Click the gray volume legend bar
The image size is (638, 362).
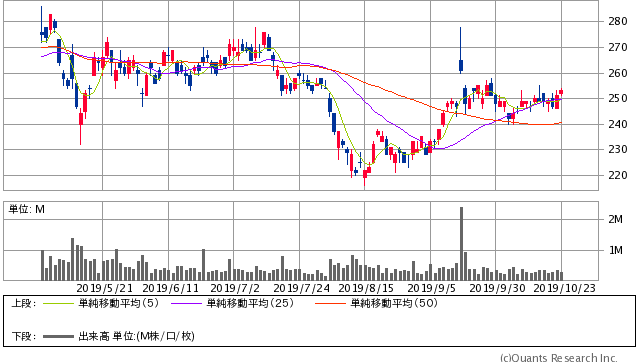(x=58, y=336)
